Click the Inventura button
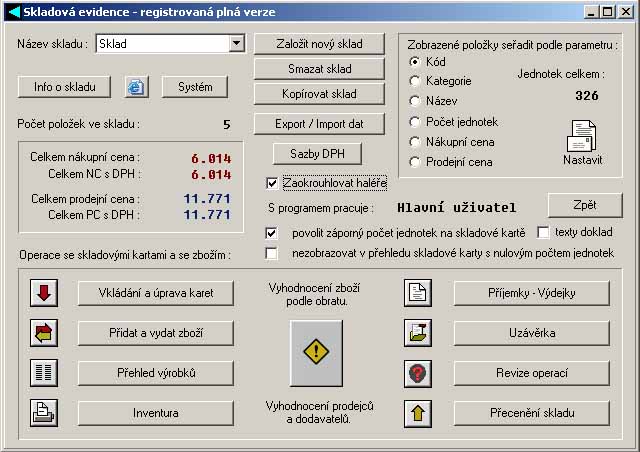The width and height of the screenshot is (640, 452). tap(156, 413)
